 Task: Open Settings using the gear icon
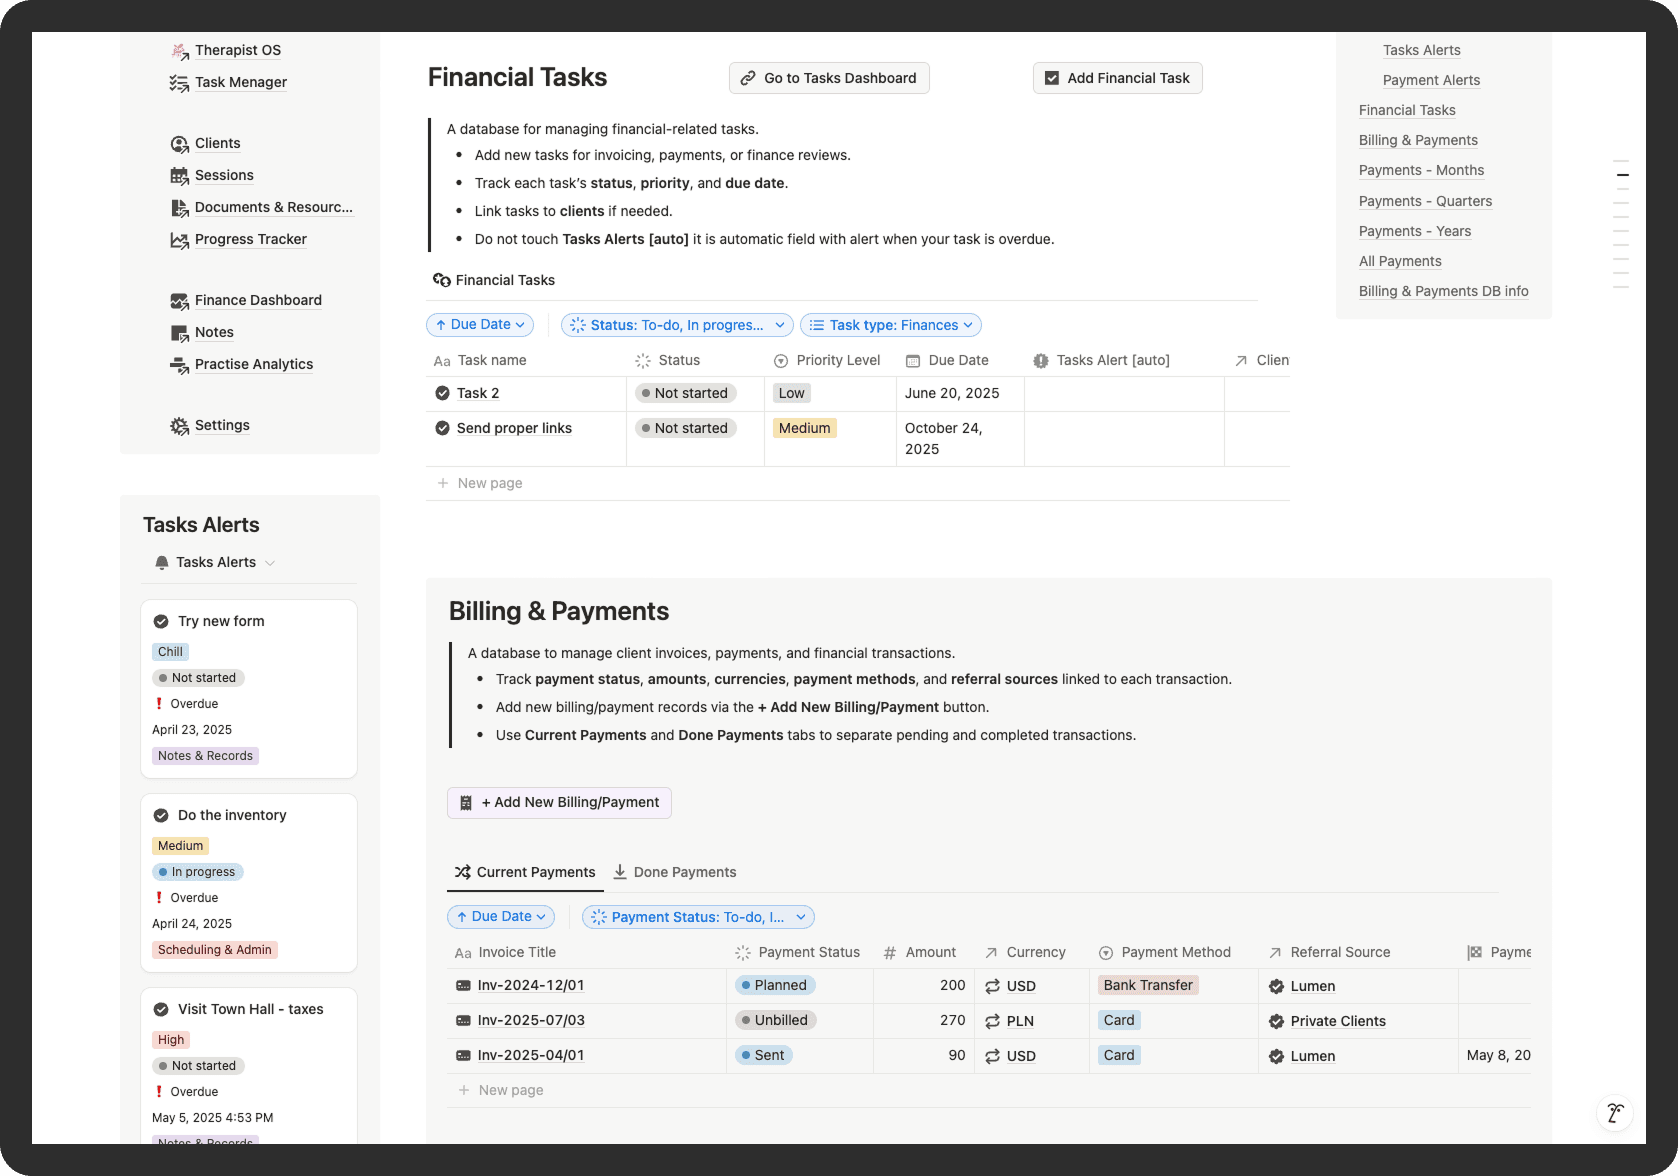(x=180, y=425)
